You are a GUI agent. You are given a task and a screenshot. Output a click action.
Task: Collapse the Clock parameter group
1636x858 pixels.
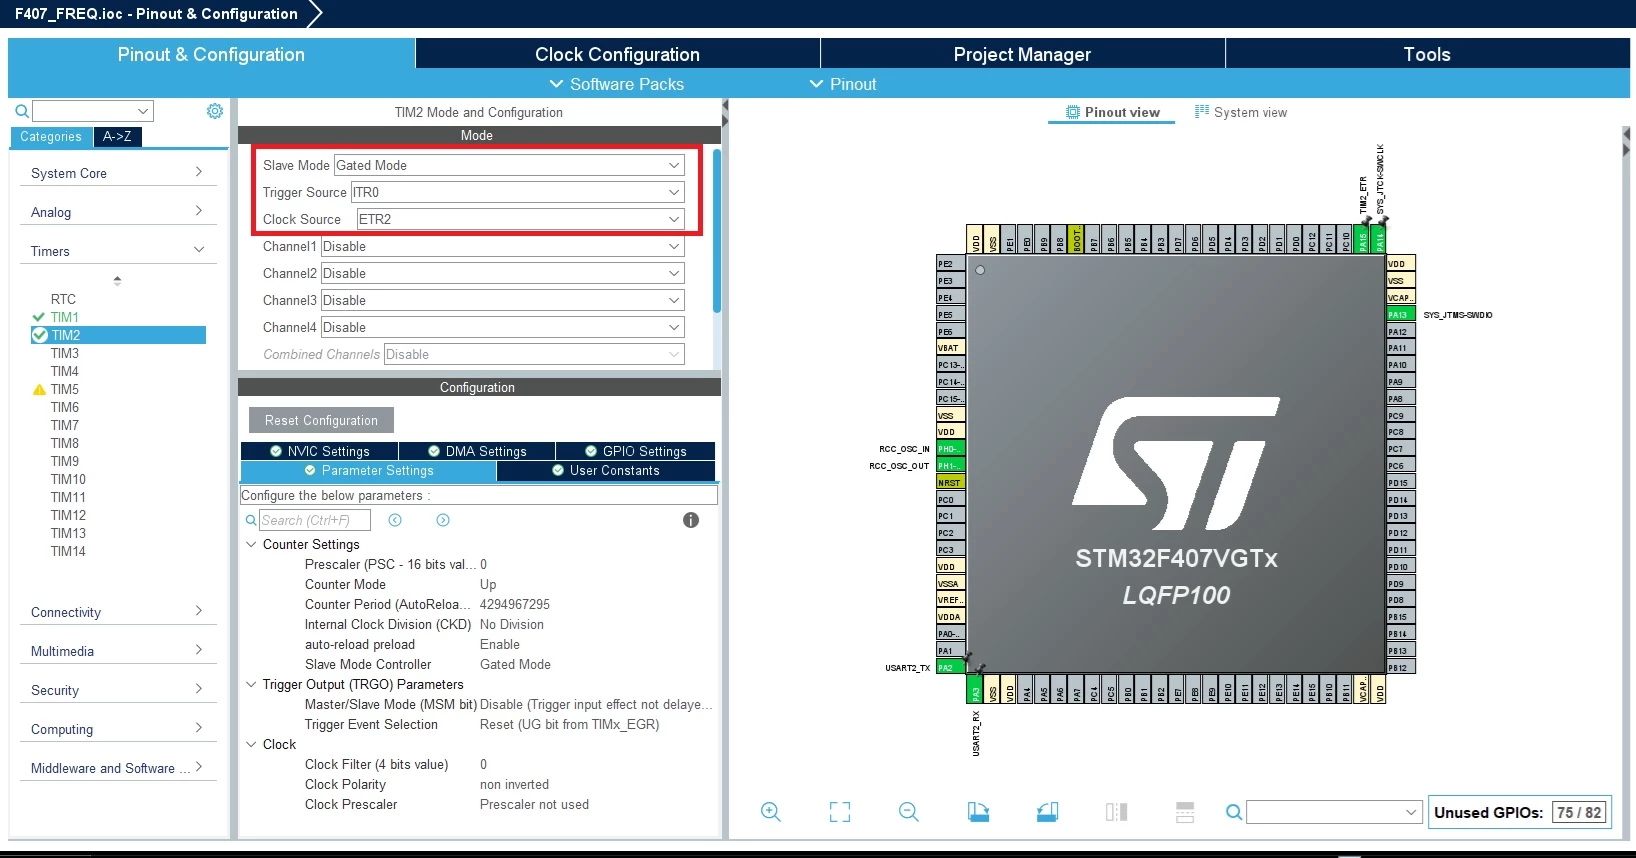tap(251, 744)
